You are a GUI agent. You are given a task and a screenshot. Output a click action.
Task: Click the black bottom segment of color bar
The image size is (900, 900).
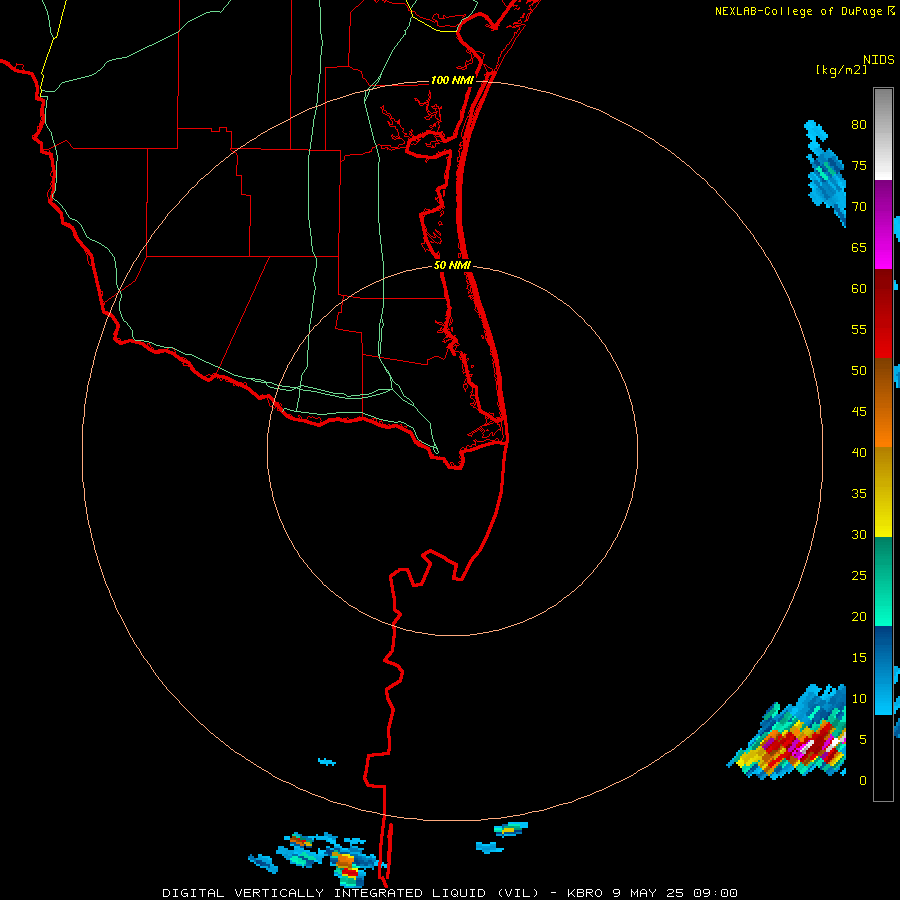click(883, 758)
